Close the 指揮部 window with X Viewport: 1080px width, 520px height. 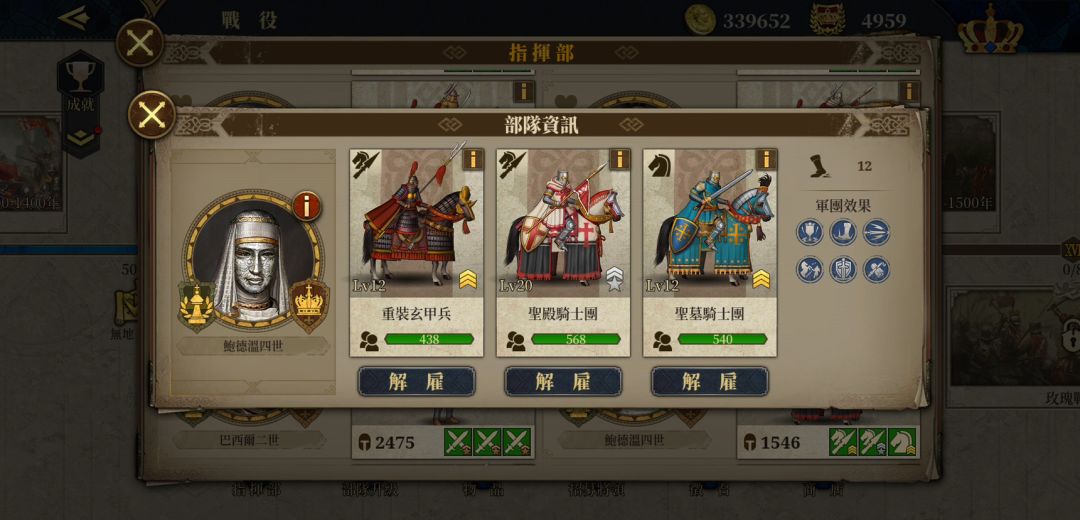click(140, 43)
